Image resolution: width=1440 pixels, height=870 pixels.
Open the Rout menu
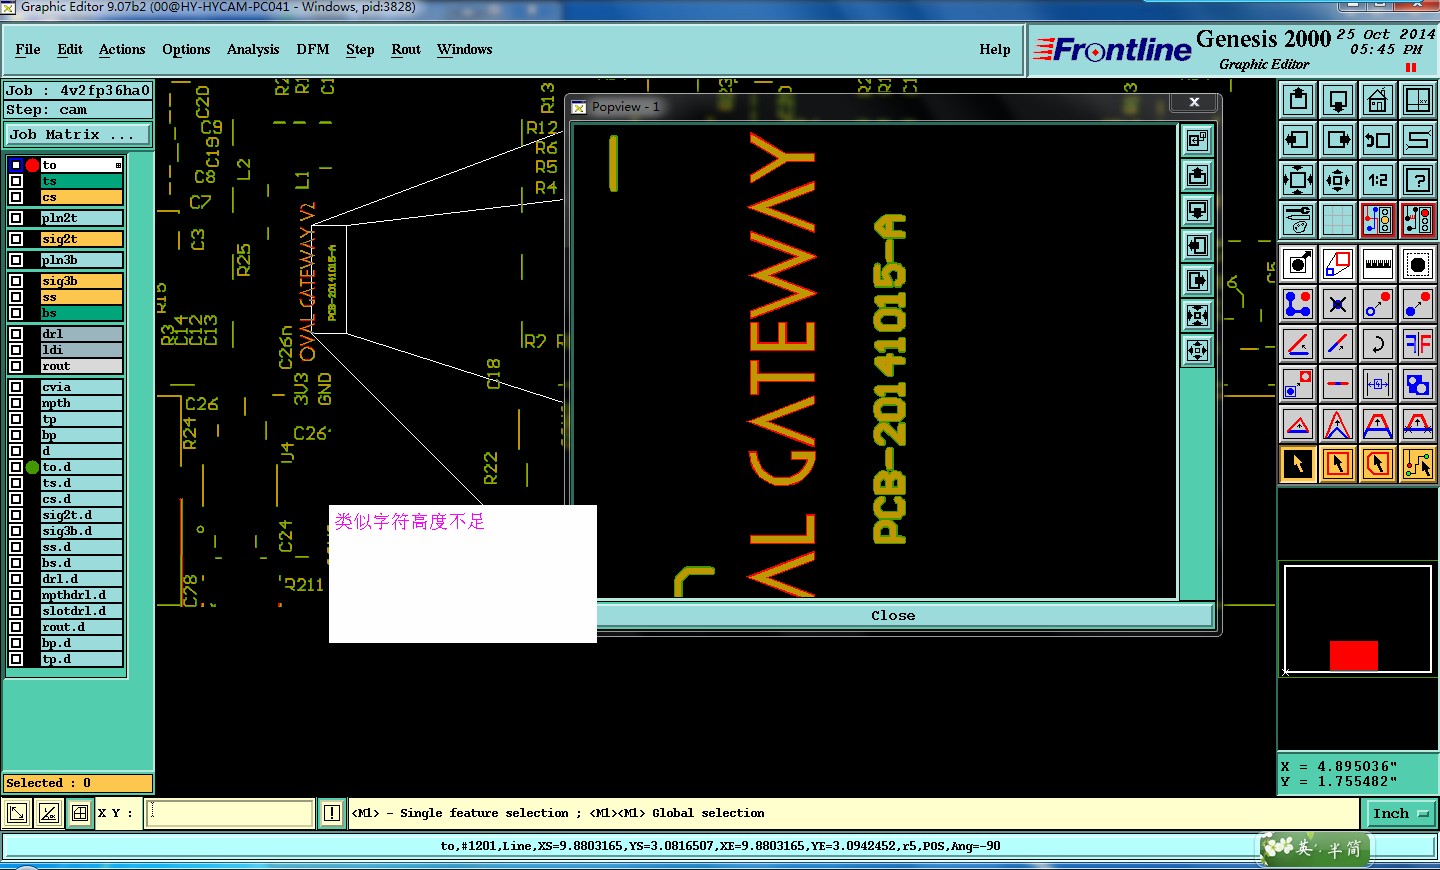tap(406, 49)
